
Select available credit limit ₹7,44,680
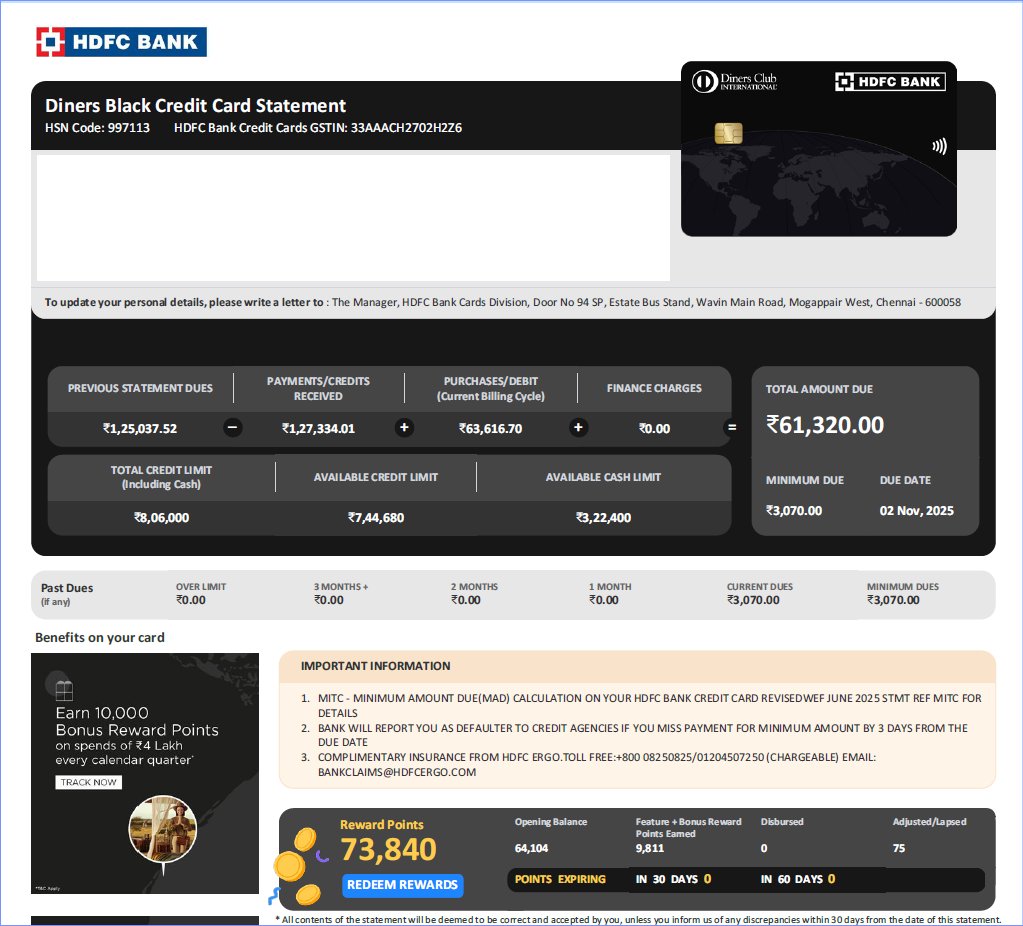(376, 517)
